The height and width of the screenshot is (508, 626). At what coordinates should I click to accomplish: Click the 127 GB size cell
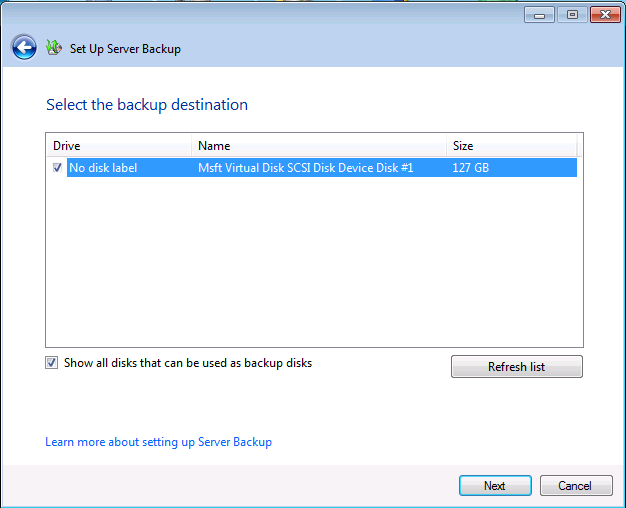click(471, 168)
